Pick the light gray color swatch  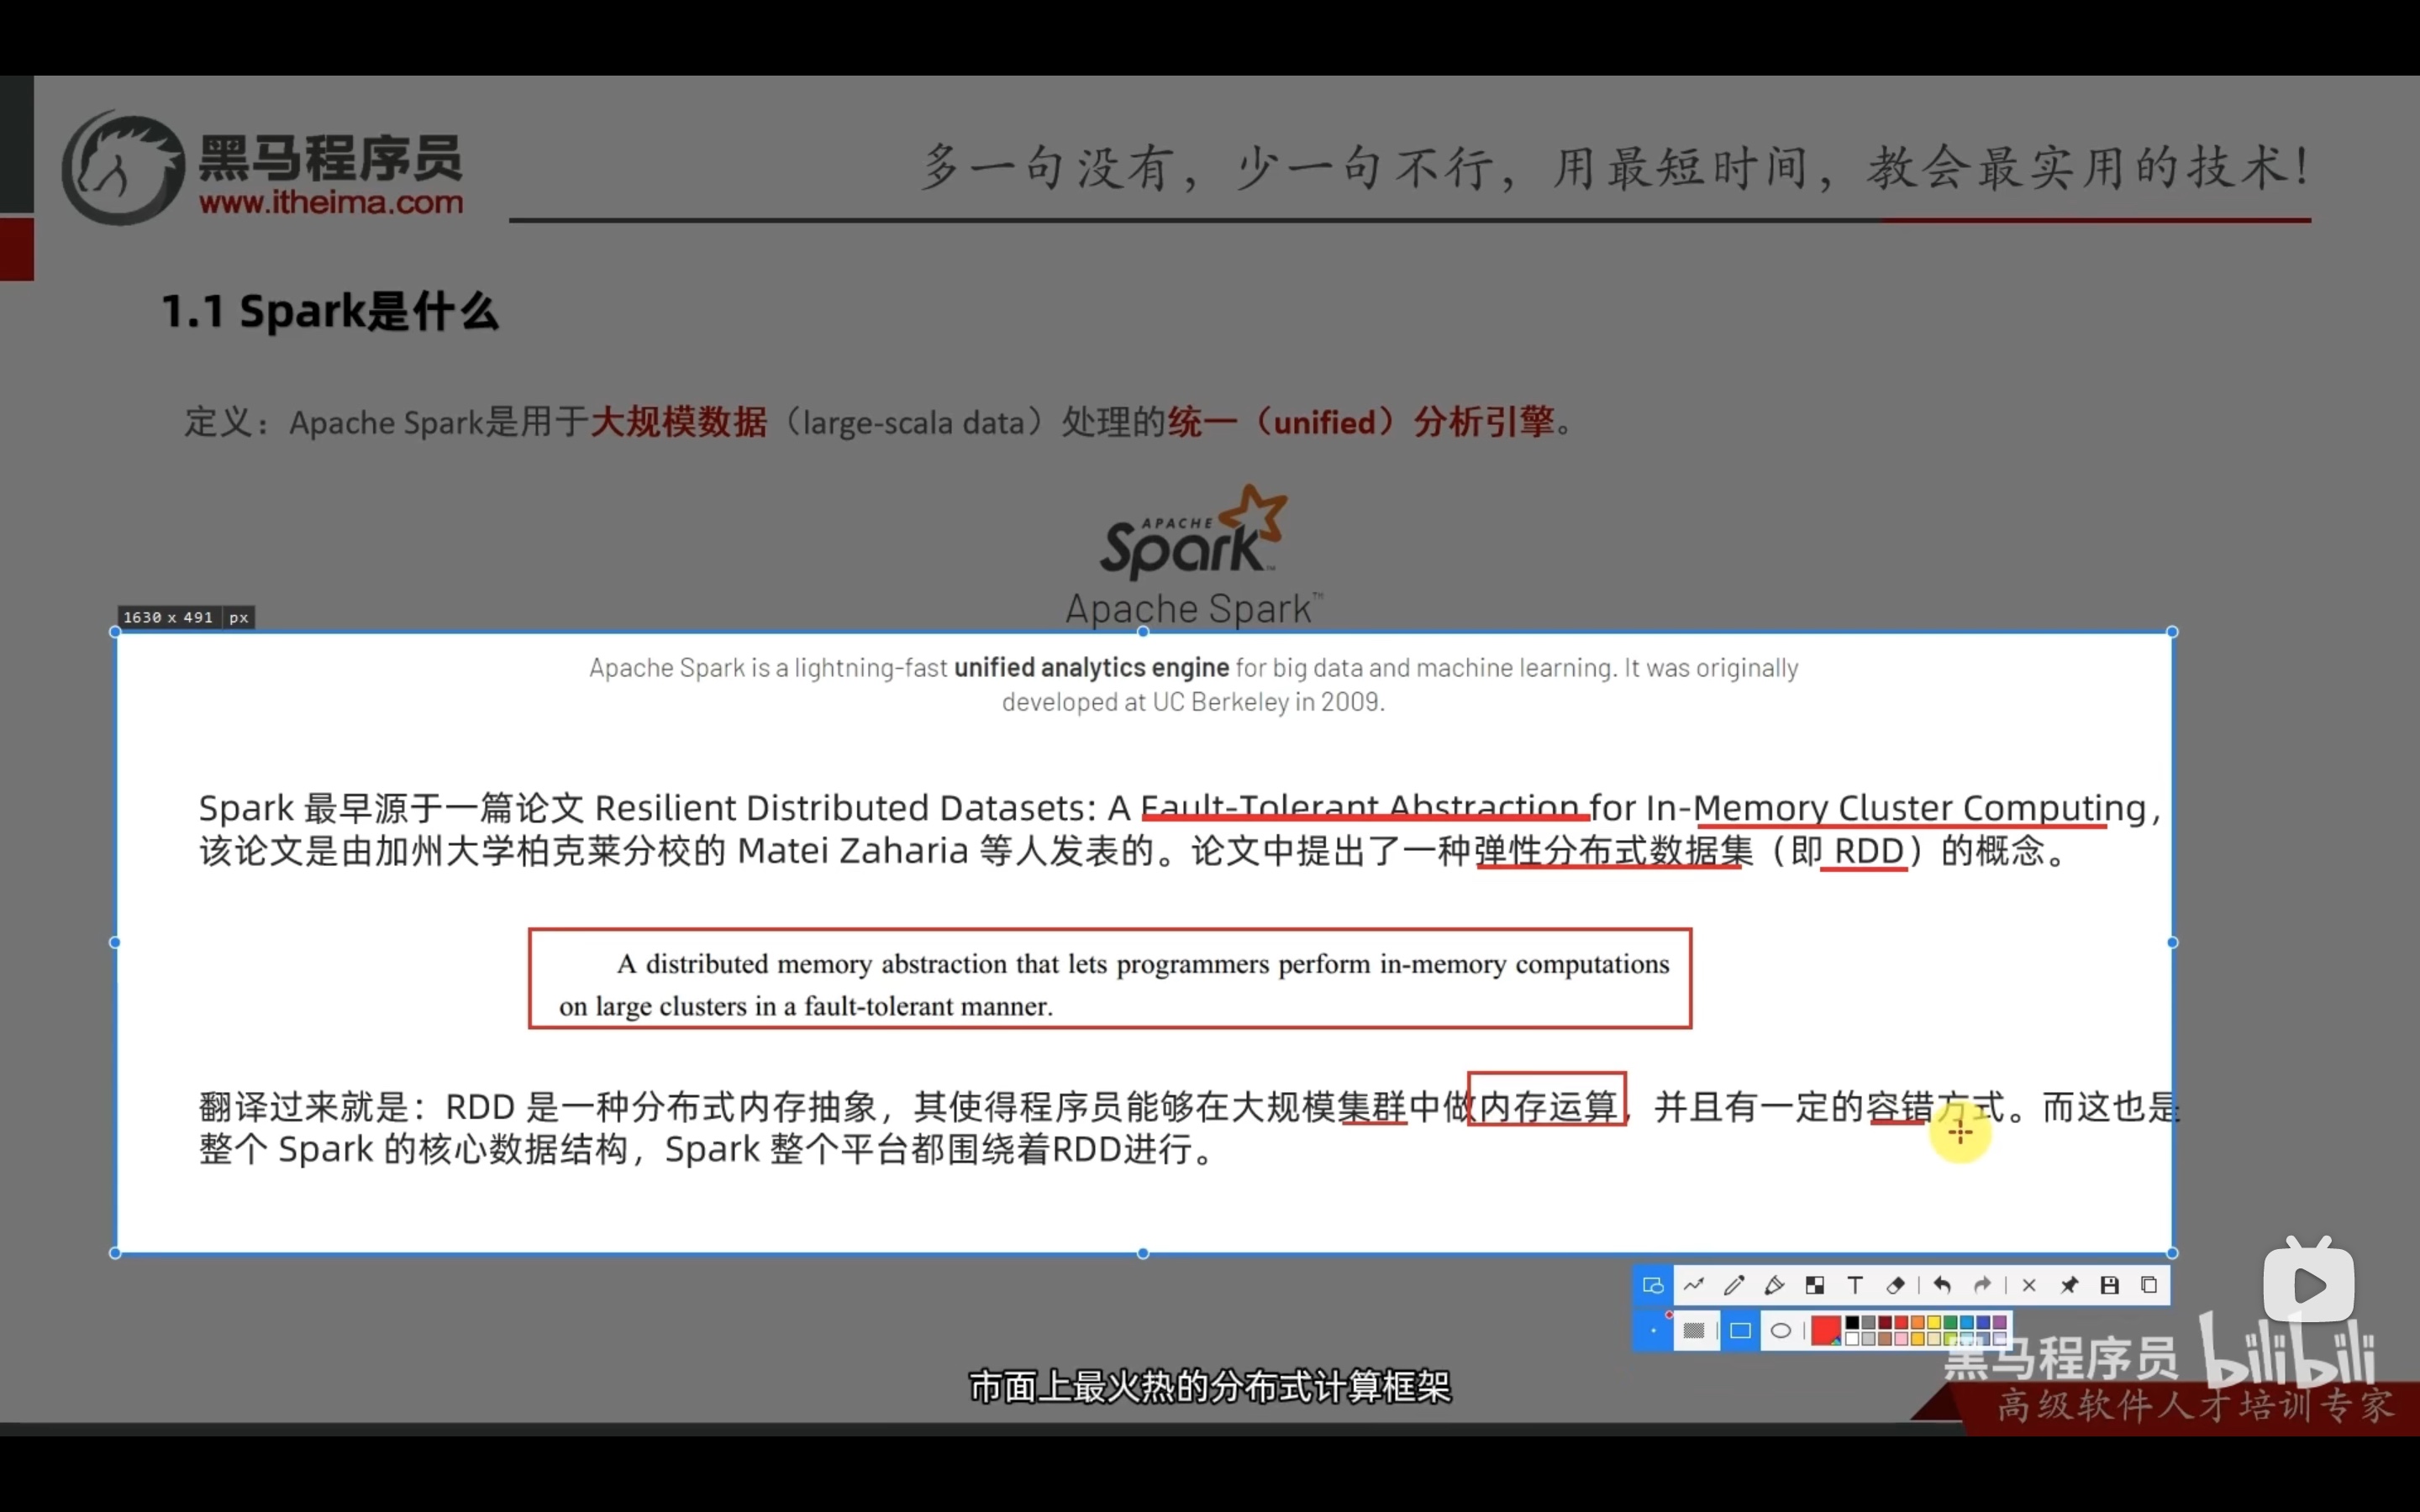coord(1869,1338)
